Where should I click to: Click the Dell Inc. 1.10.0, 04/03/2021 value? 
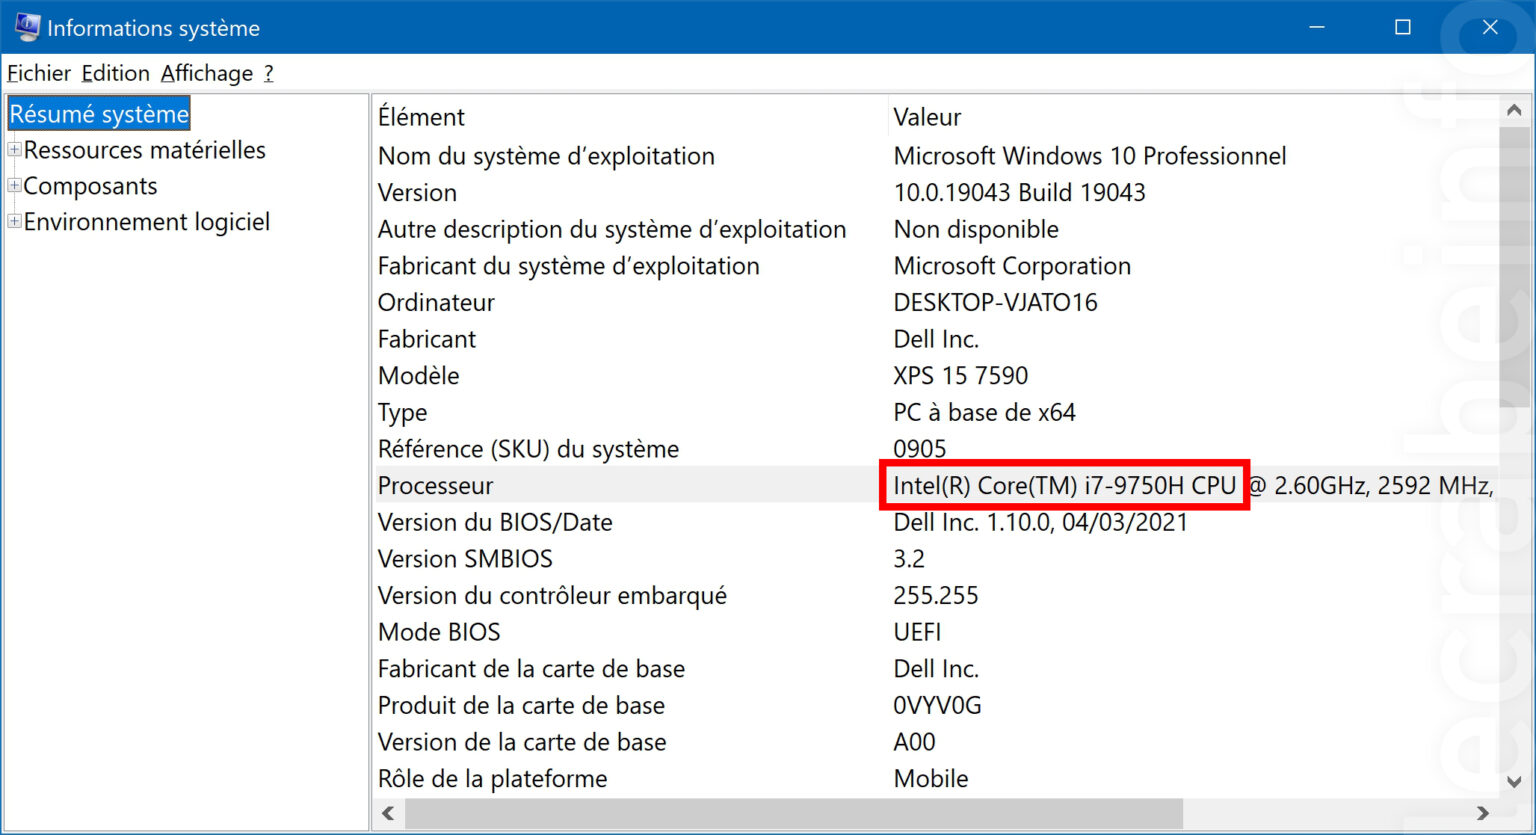click(x=1040, y=522)
